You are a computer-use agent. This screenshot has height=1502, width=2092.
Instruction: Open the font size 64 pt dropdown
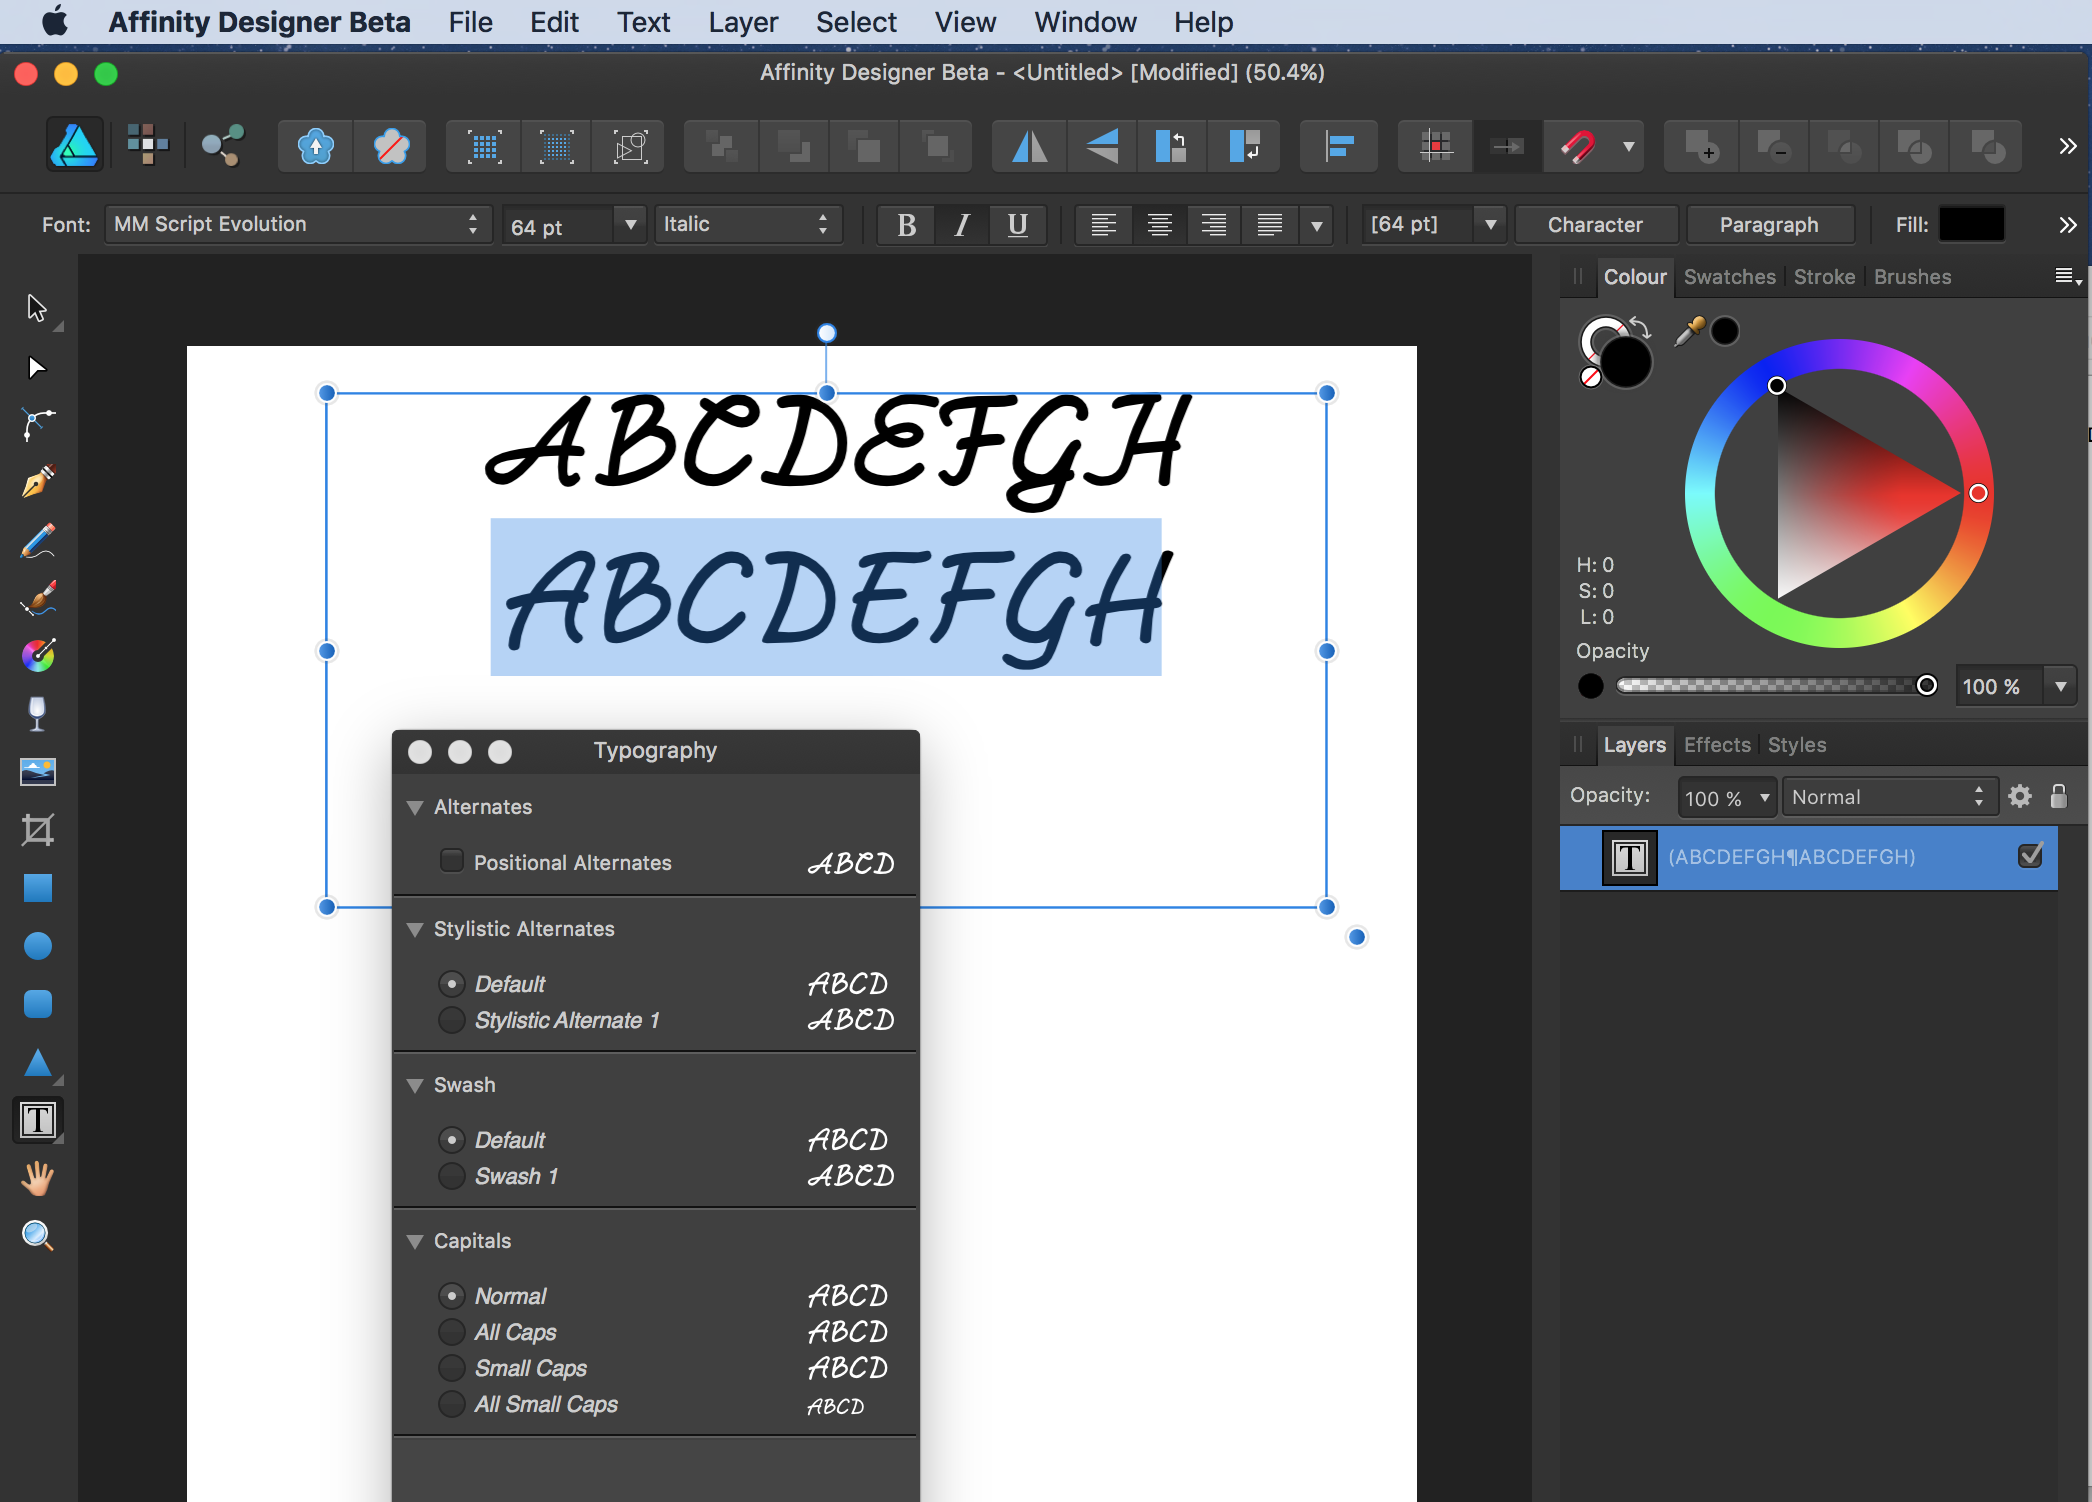[x=630, y=225]
